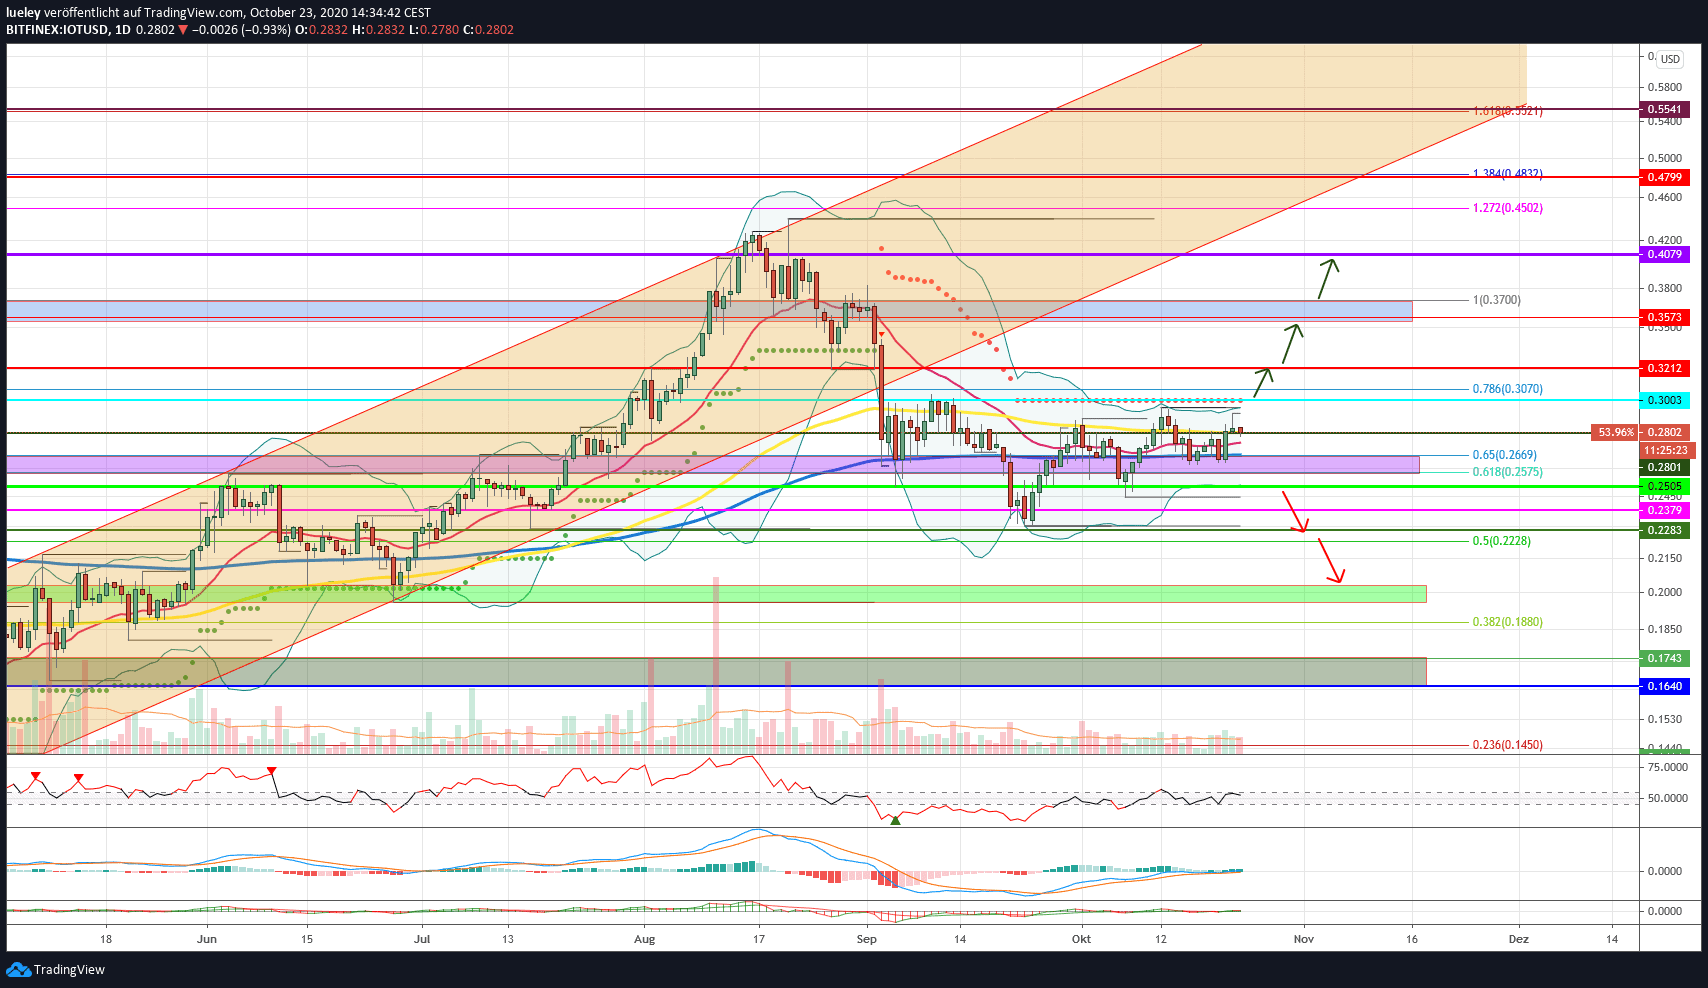Image resolution: width=1708 pixels, height=988 pixels.
Task: Click the 0.618(0.2575) Fibonacci label
Action: tap(1507, 472)
